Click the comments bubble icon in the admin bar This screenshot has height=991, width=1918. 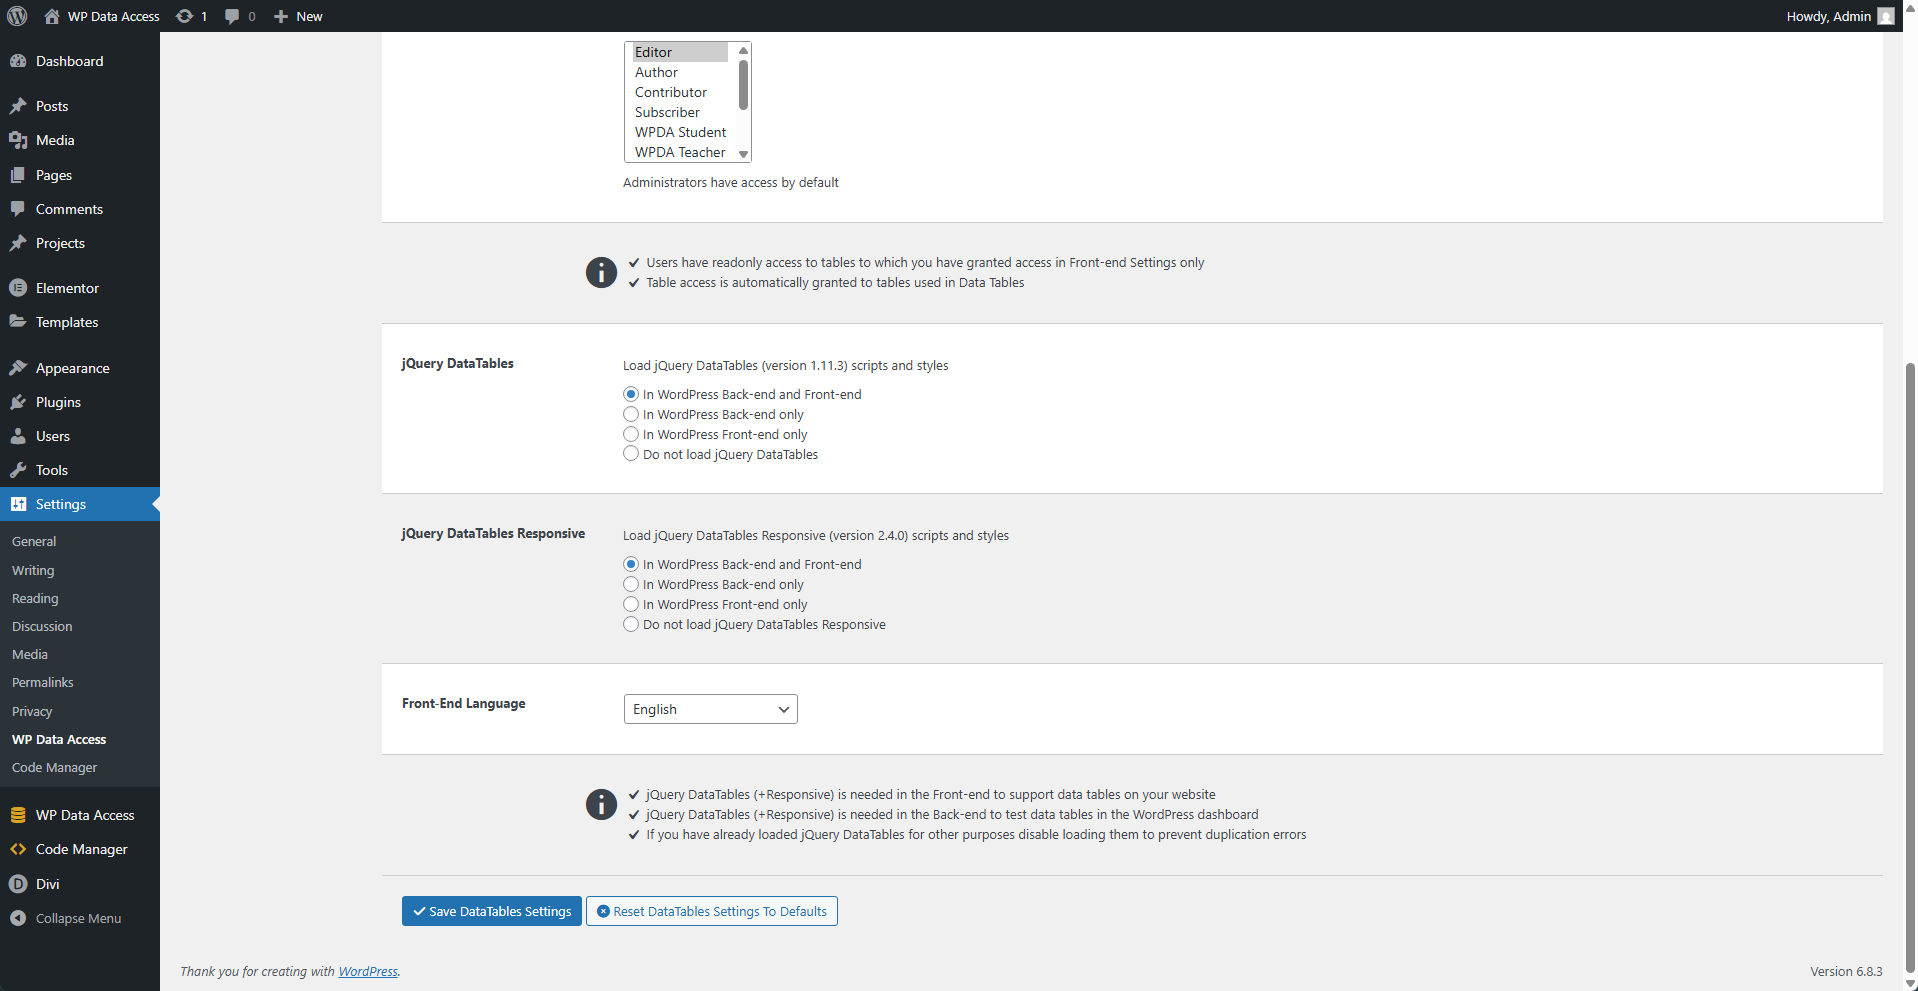pyautogui.click(x=231, y=16)
